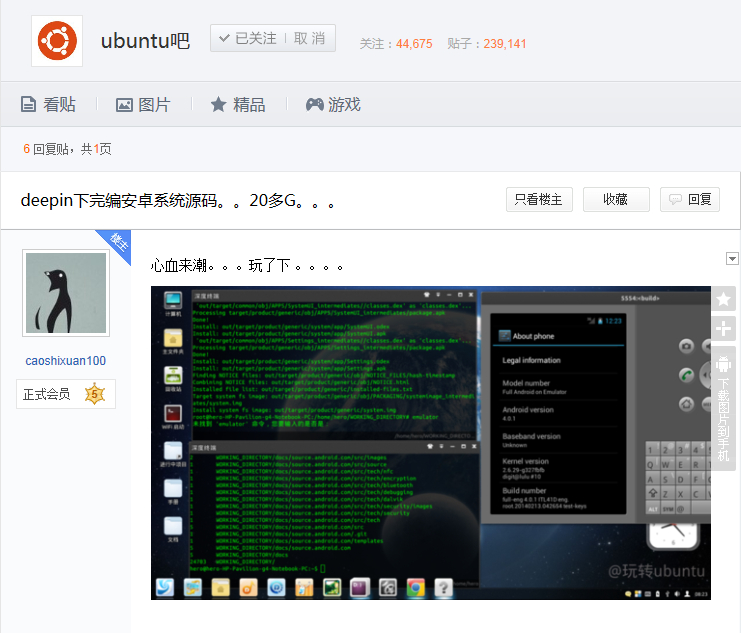Open the post options dropdown arrow
Screen dimensions: 741x633
732,259
